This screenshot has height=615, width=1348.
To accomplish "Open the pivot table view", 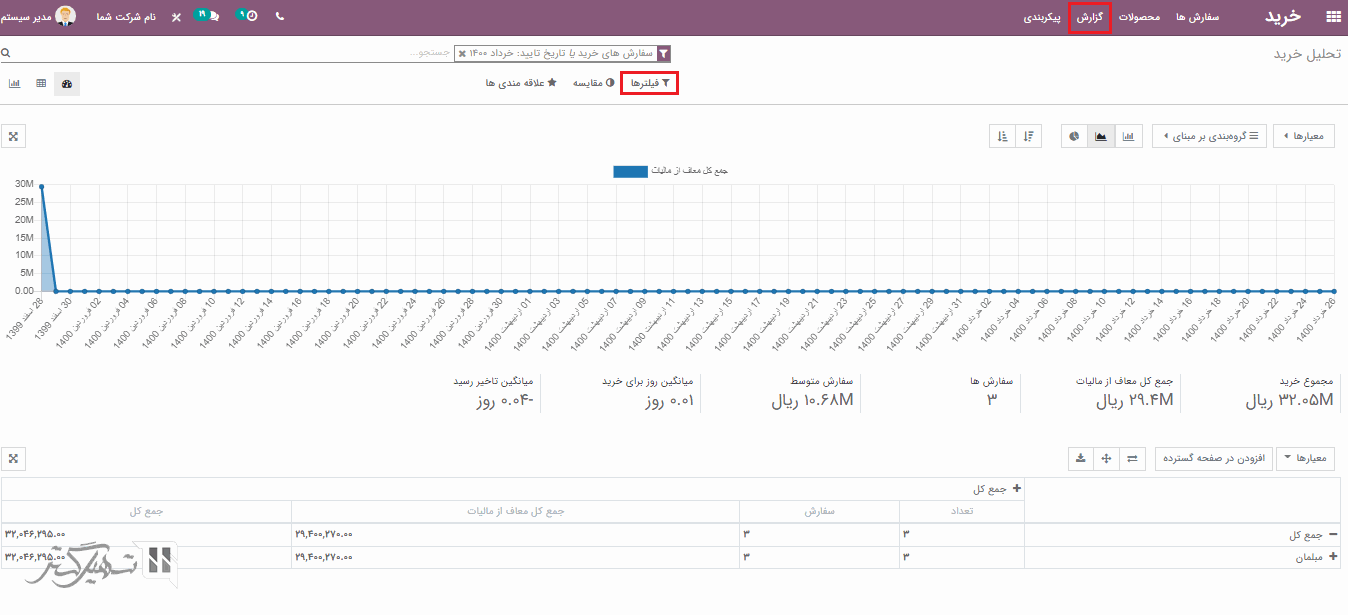I will tap(41, 84).
